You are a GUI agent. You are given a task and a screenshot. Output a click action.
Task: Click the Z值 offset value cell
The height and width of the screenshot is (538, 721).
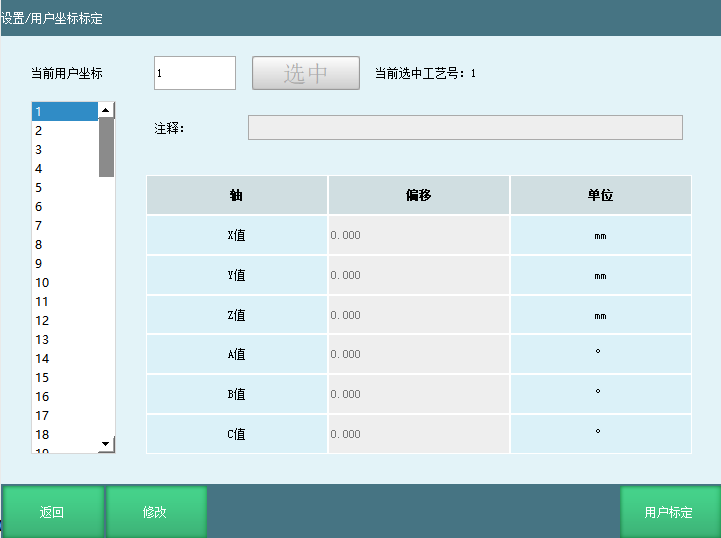click(418, 315)
